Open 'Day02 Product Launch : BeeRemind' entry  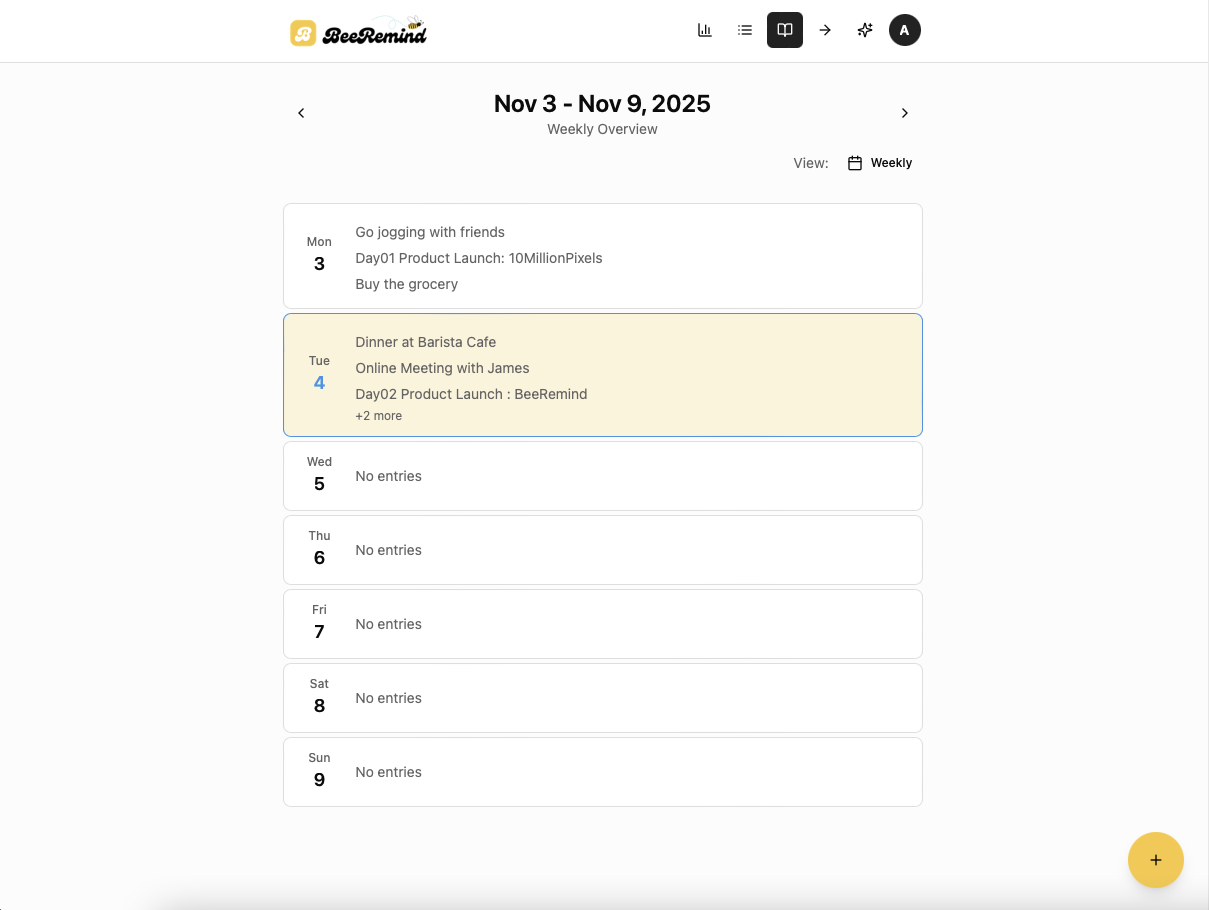[x=471, y=394]
